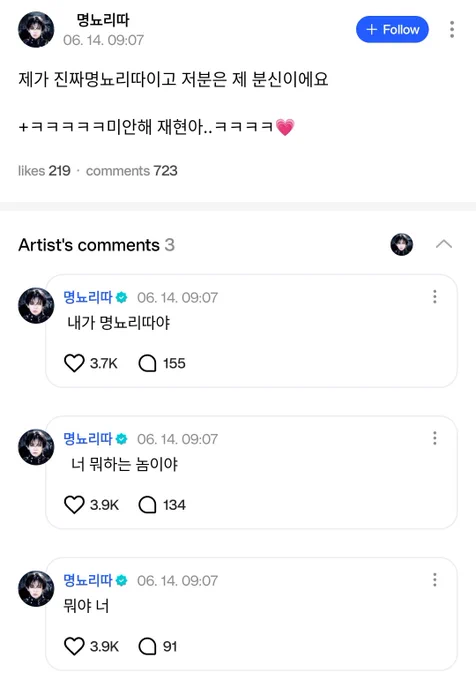View the comments 723 count link

[132, 171]
